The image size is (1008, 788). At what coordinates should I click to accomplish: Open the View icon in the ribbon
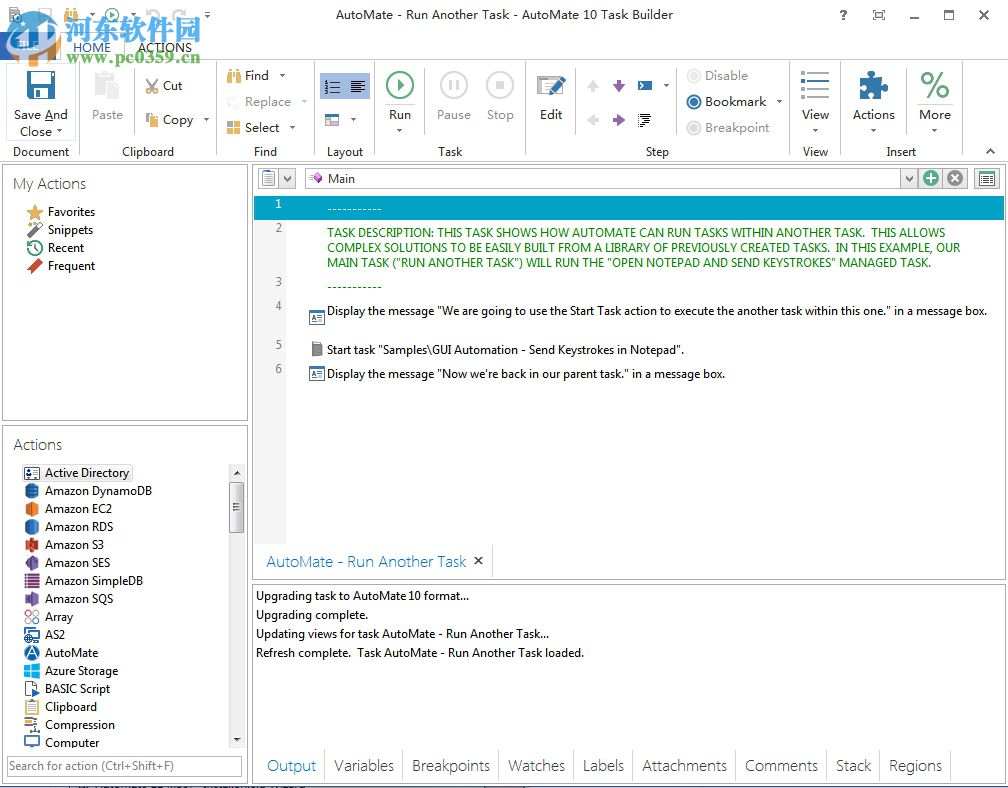(815, 86)
